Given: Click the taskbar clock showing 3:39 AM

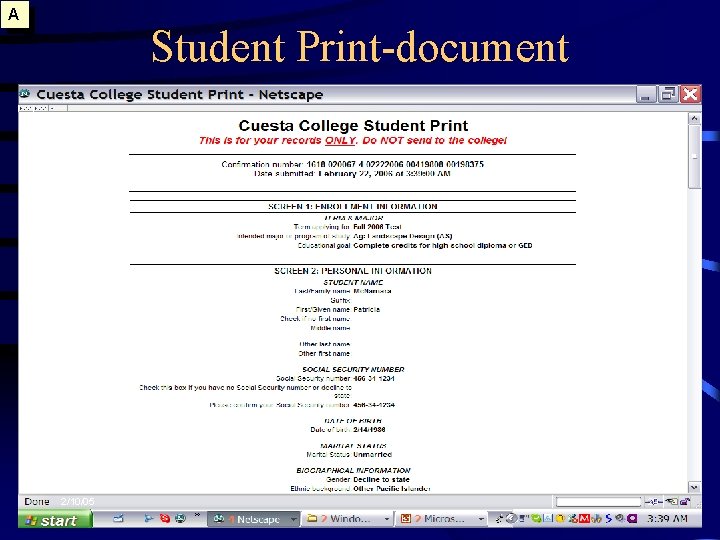Looking at the screenshot, I should [667, 518].
